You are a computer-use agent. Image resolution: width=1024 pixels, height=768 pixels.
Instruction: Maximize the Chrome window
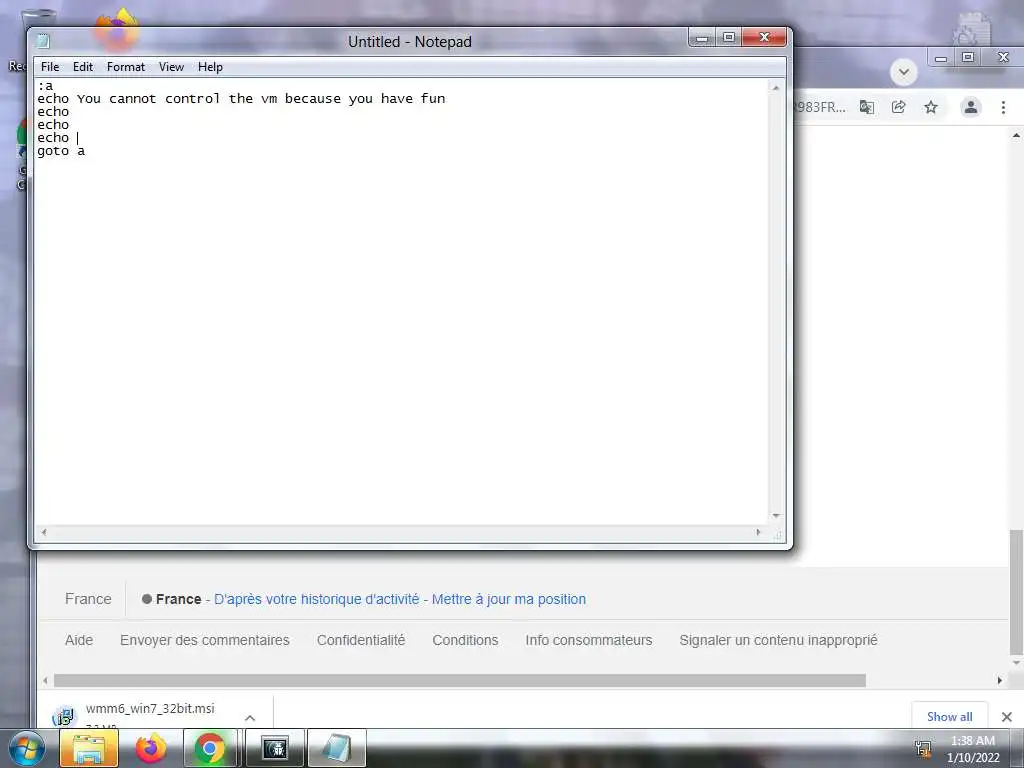pyautogui.click(x=968, y=57)
